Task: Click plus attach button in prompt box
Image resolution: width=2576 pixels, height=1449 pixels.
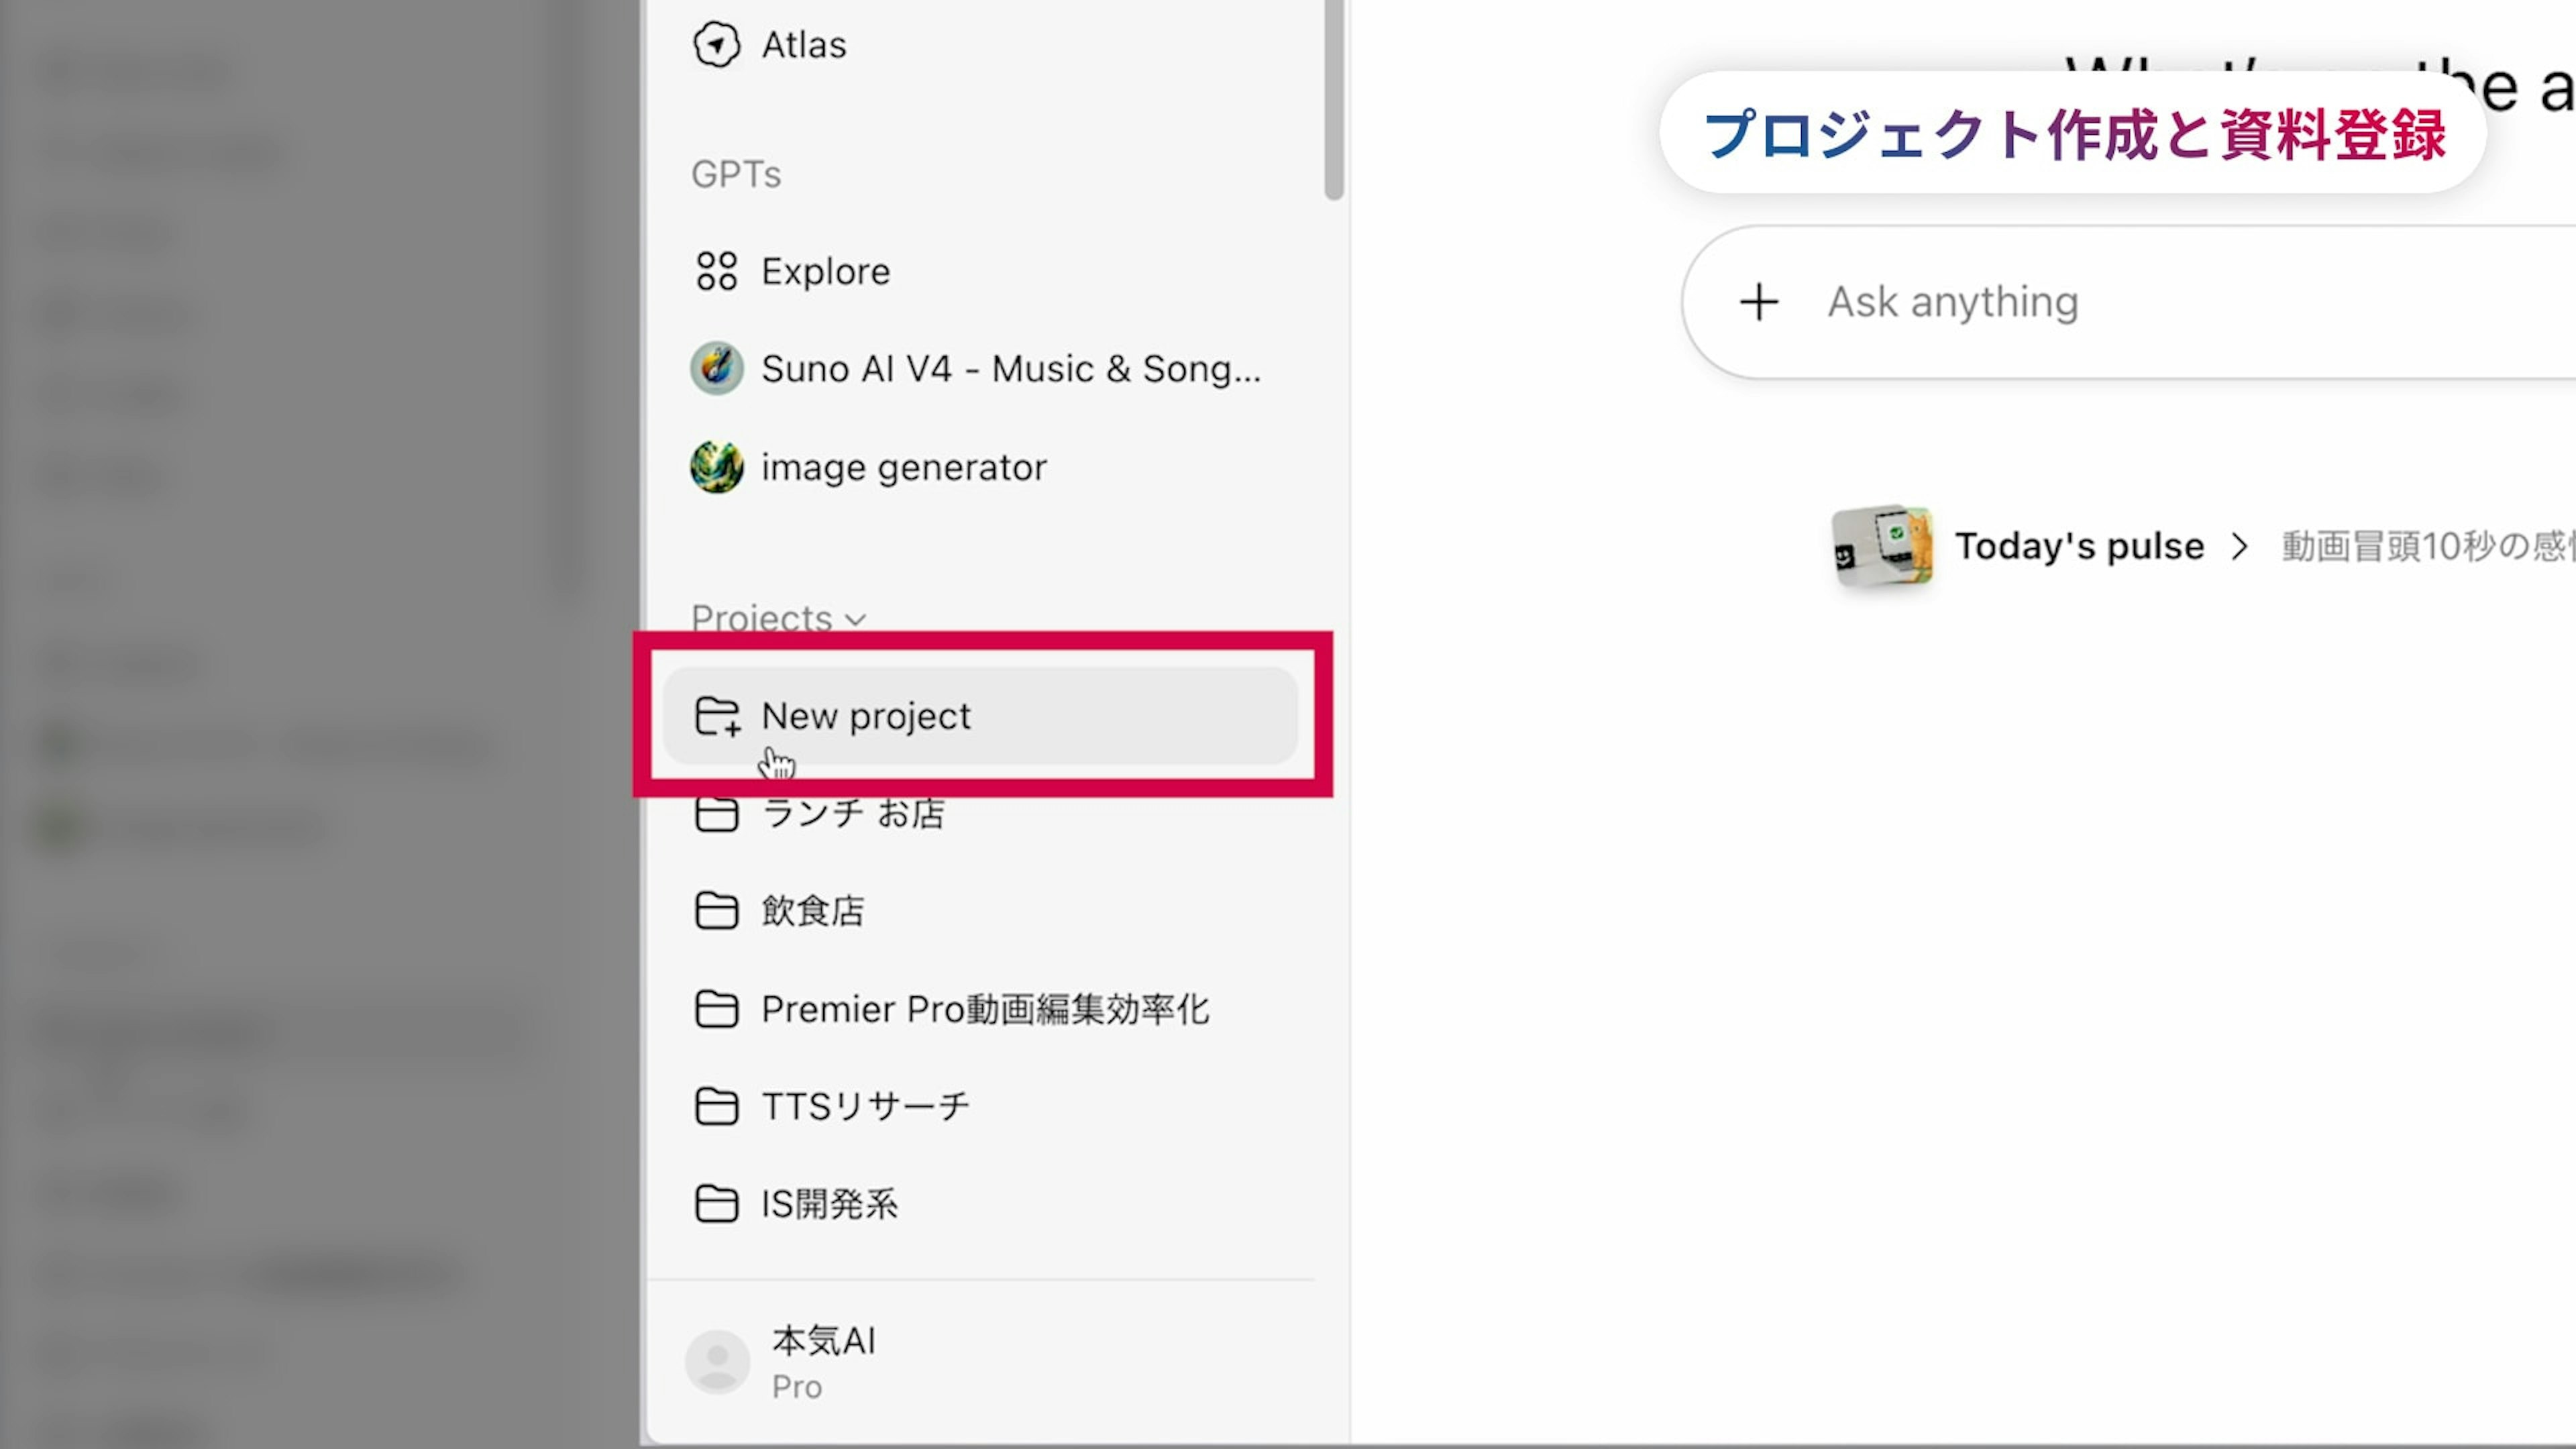Action: click(1758, 302)
